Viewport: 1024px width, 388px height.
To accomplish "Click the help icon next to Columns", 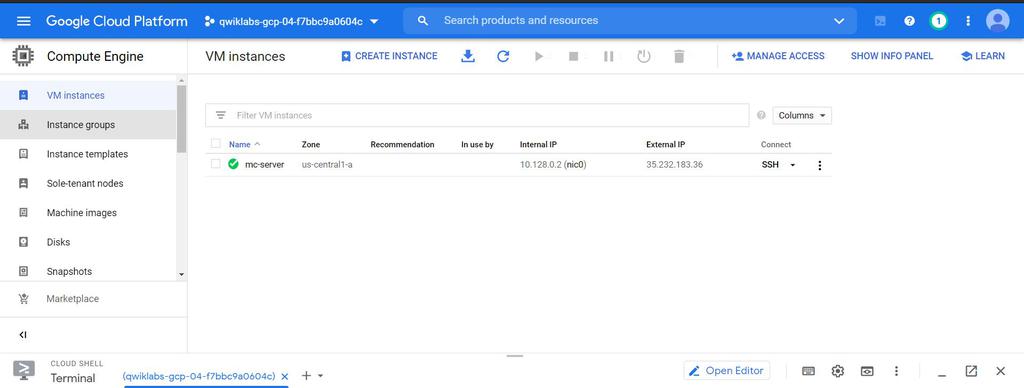I will pyautogui.click(x=761, y=115).
